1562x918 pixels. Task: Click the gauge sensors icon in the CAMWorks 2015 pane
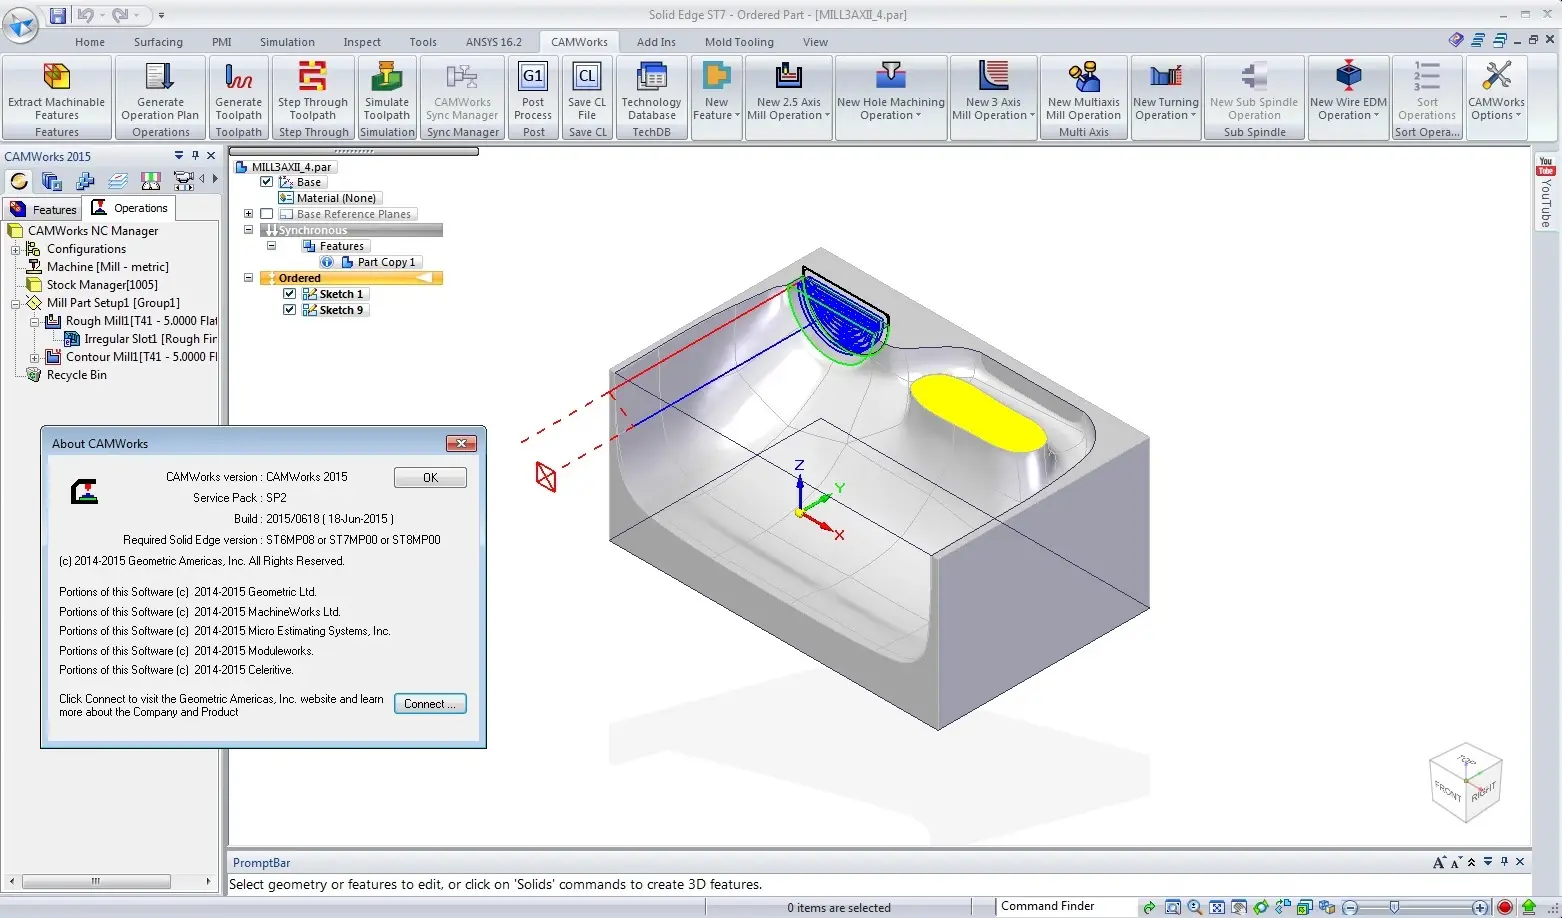coord(151,181)
